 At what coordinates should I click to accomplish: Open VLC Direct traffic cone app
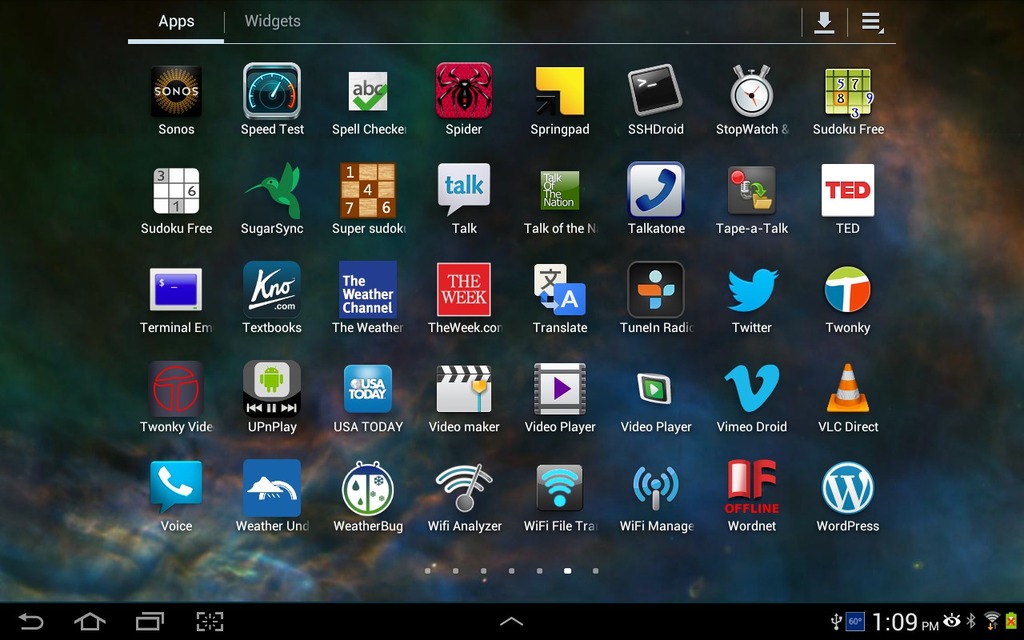pos(848,398)
